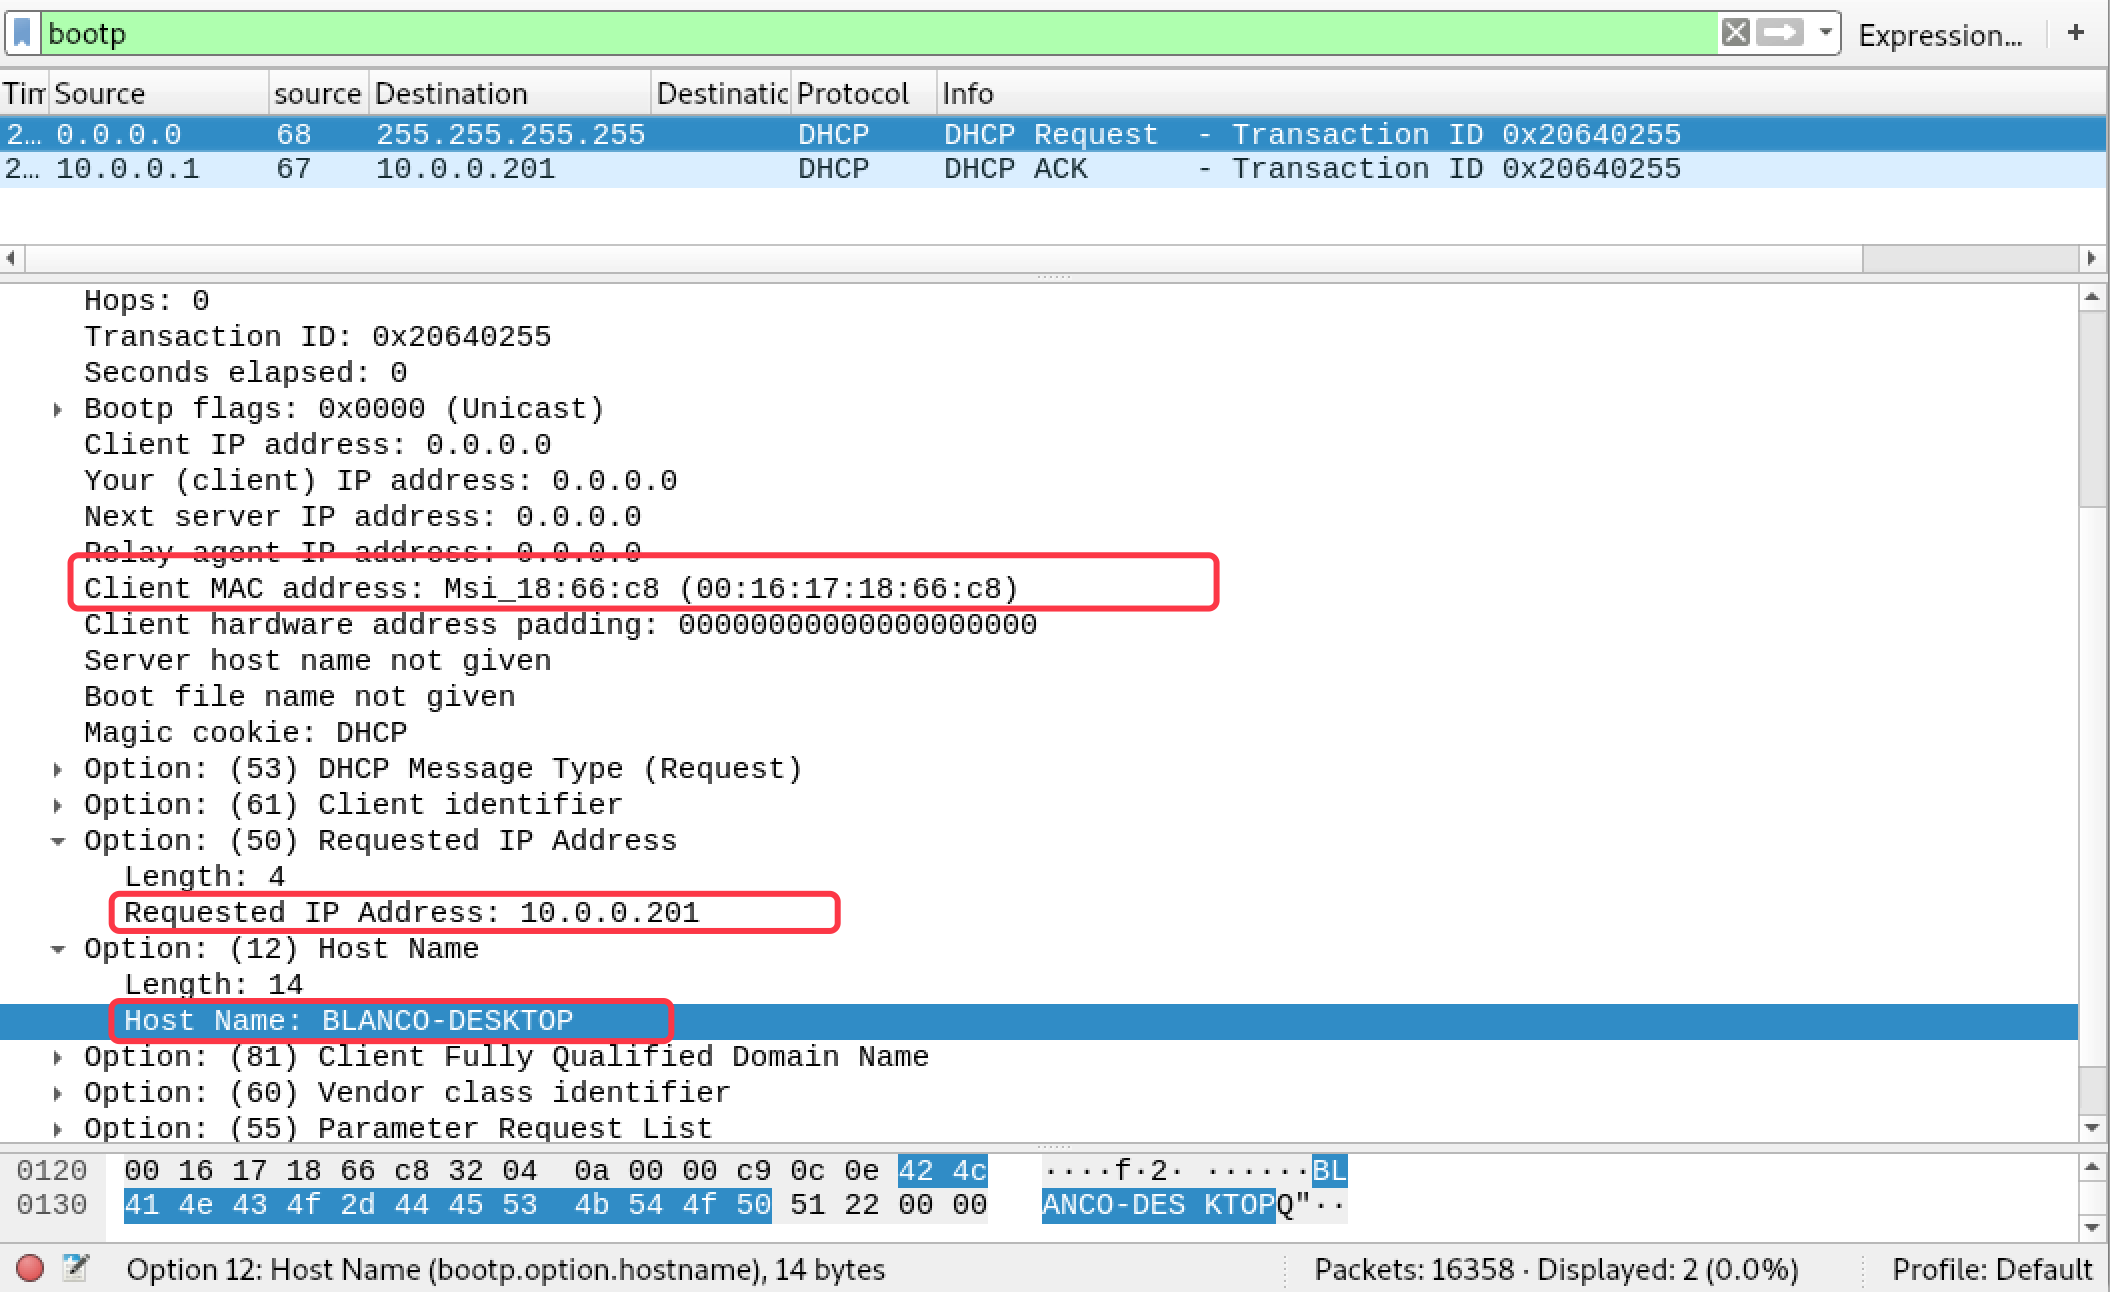Open capture file comment notepad icon
The width and height of the screenshot is (2110, 1292).
tap(75, 1268)
